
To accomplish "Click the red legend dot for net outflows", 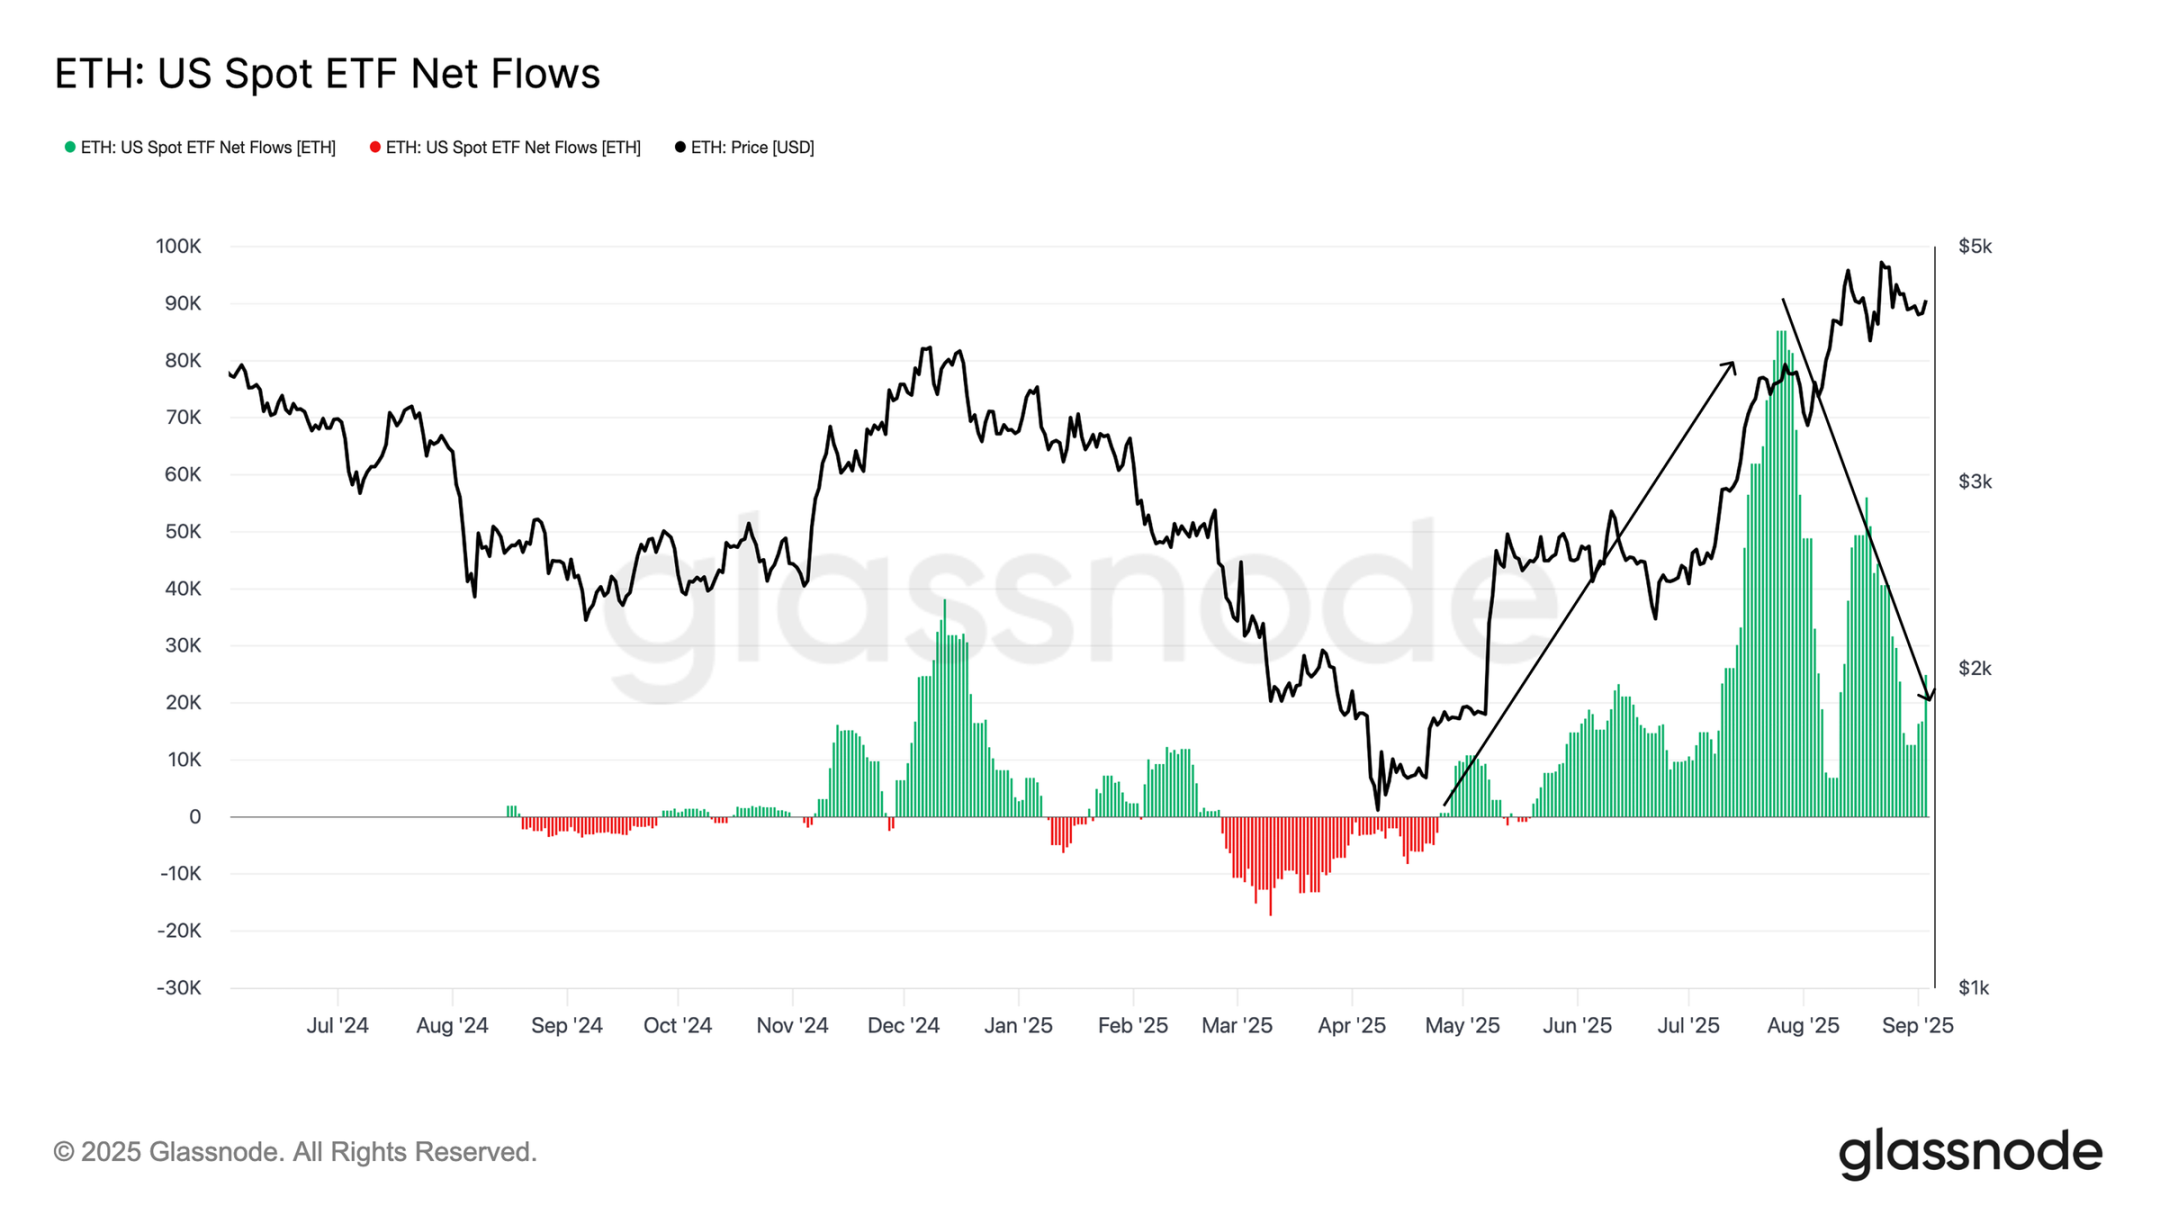I will pos(375,148).
